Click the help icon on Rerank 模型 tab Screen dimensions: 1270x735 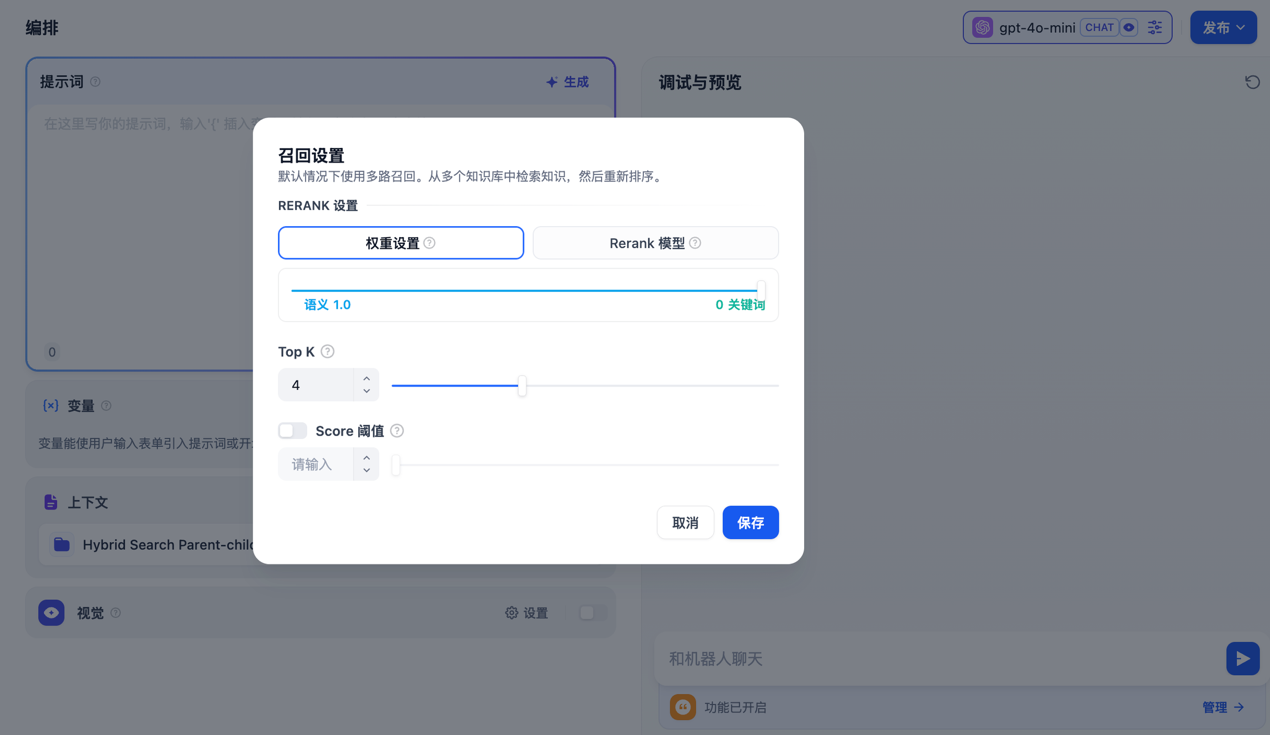coord(695,243)
